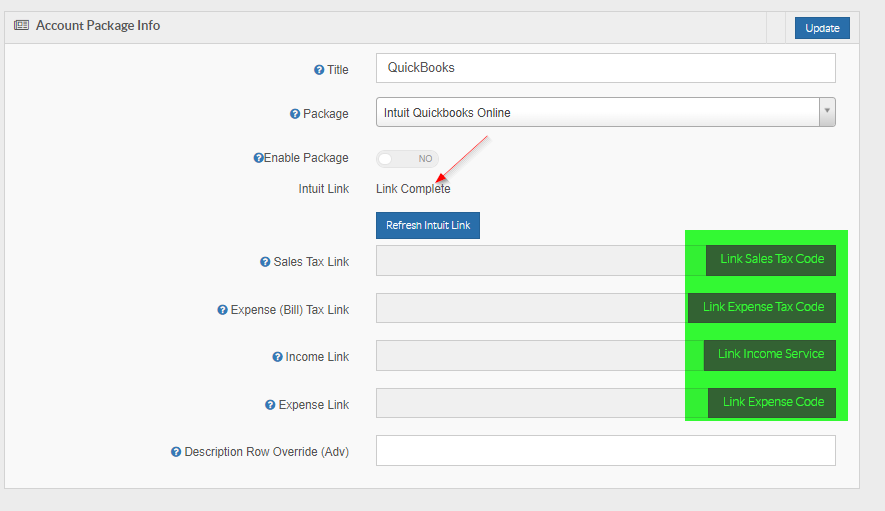Open the Expense (Bill) Tax Link help icon
Image resolution: width=885 pixels, height=511 pixels.
point(222,310)
